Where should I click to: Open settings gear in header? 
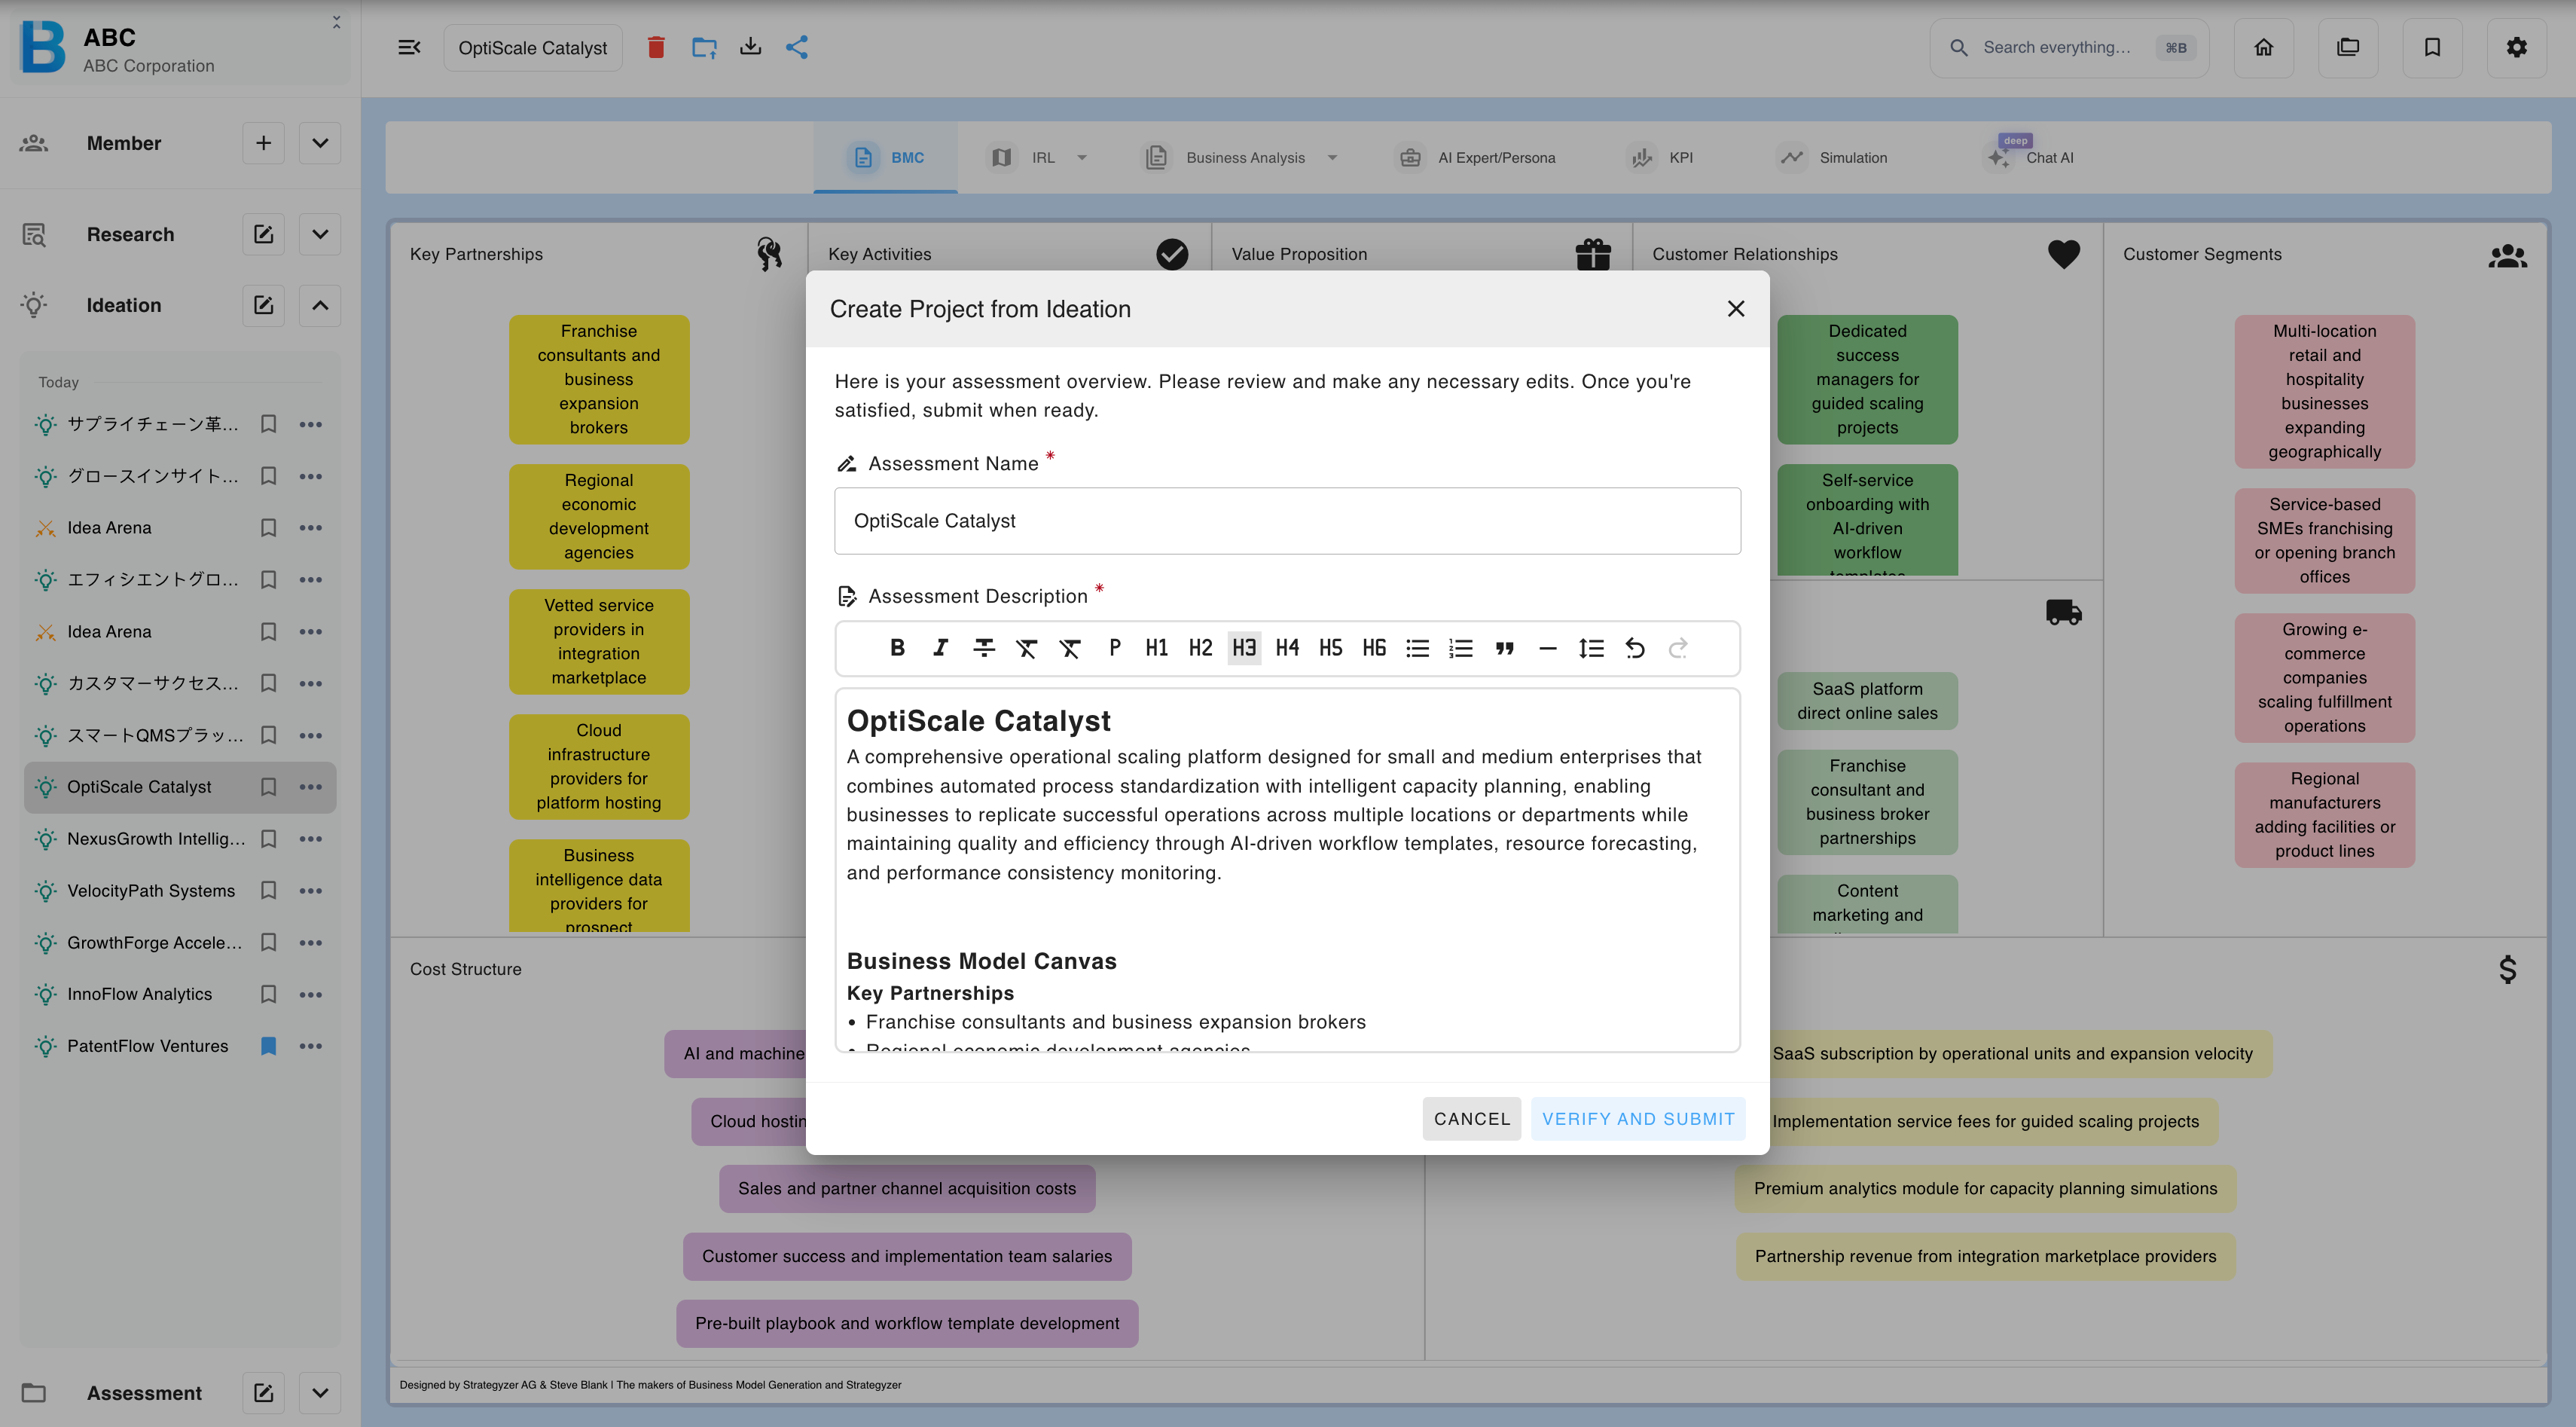(x=2516, y=47)
